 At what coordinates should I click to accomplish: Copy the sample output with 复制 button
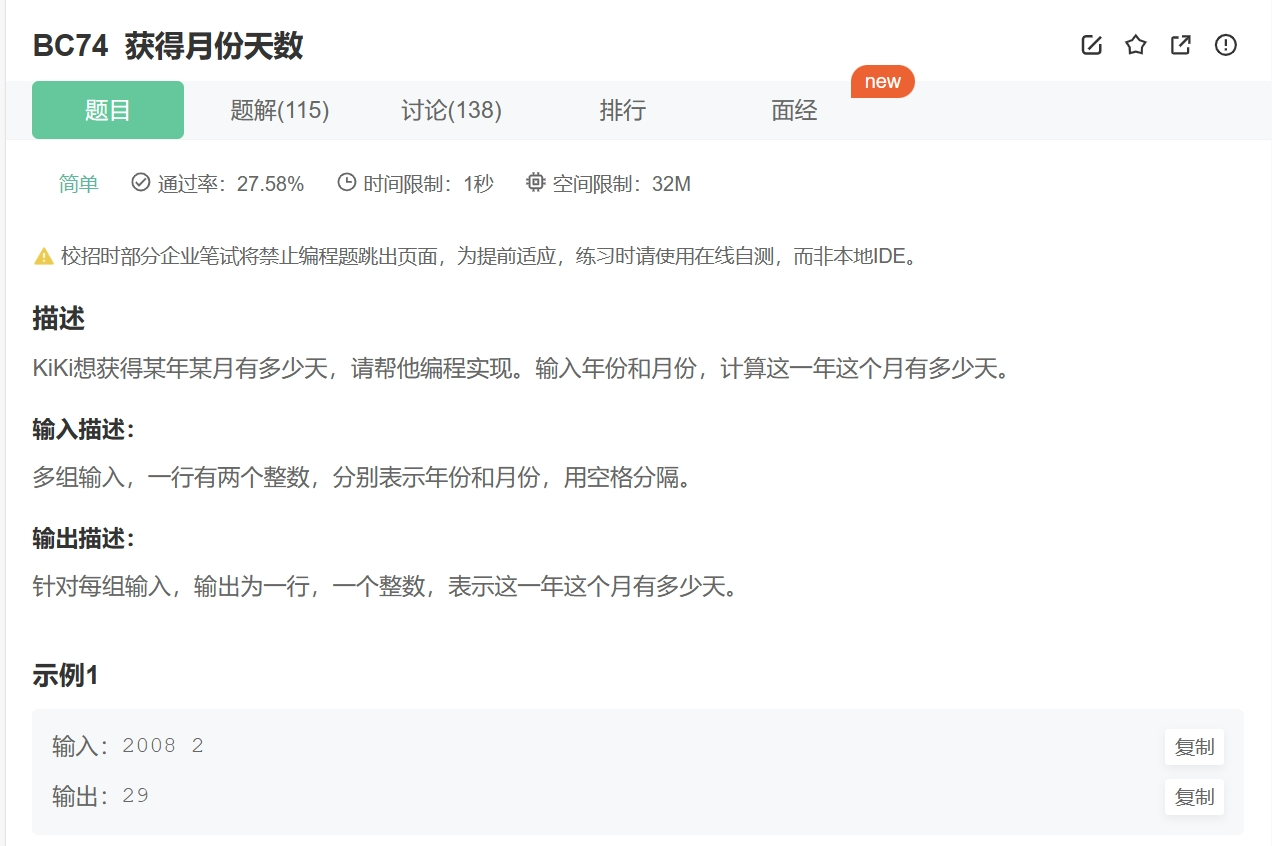click(1193, 796)
